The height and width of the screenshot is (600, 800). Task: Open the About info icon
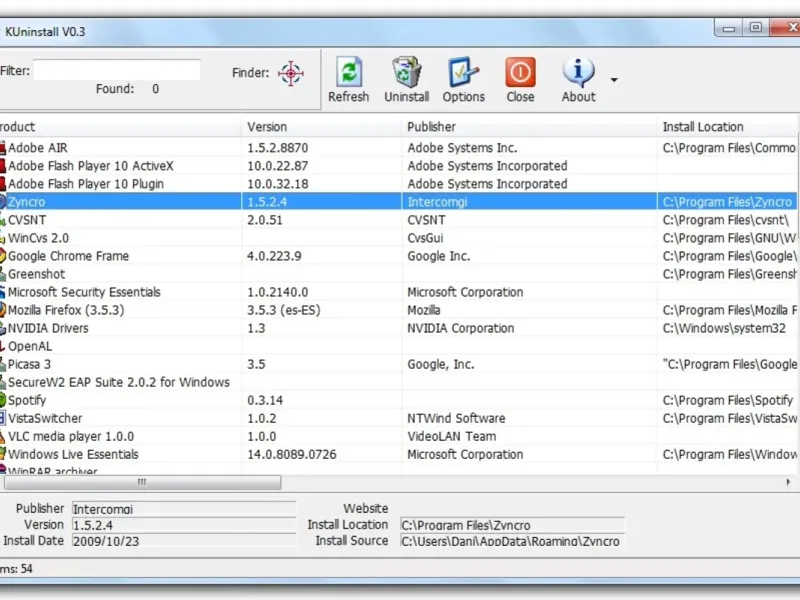[578, 72]
